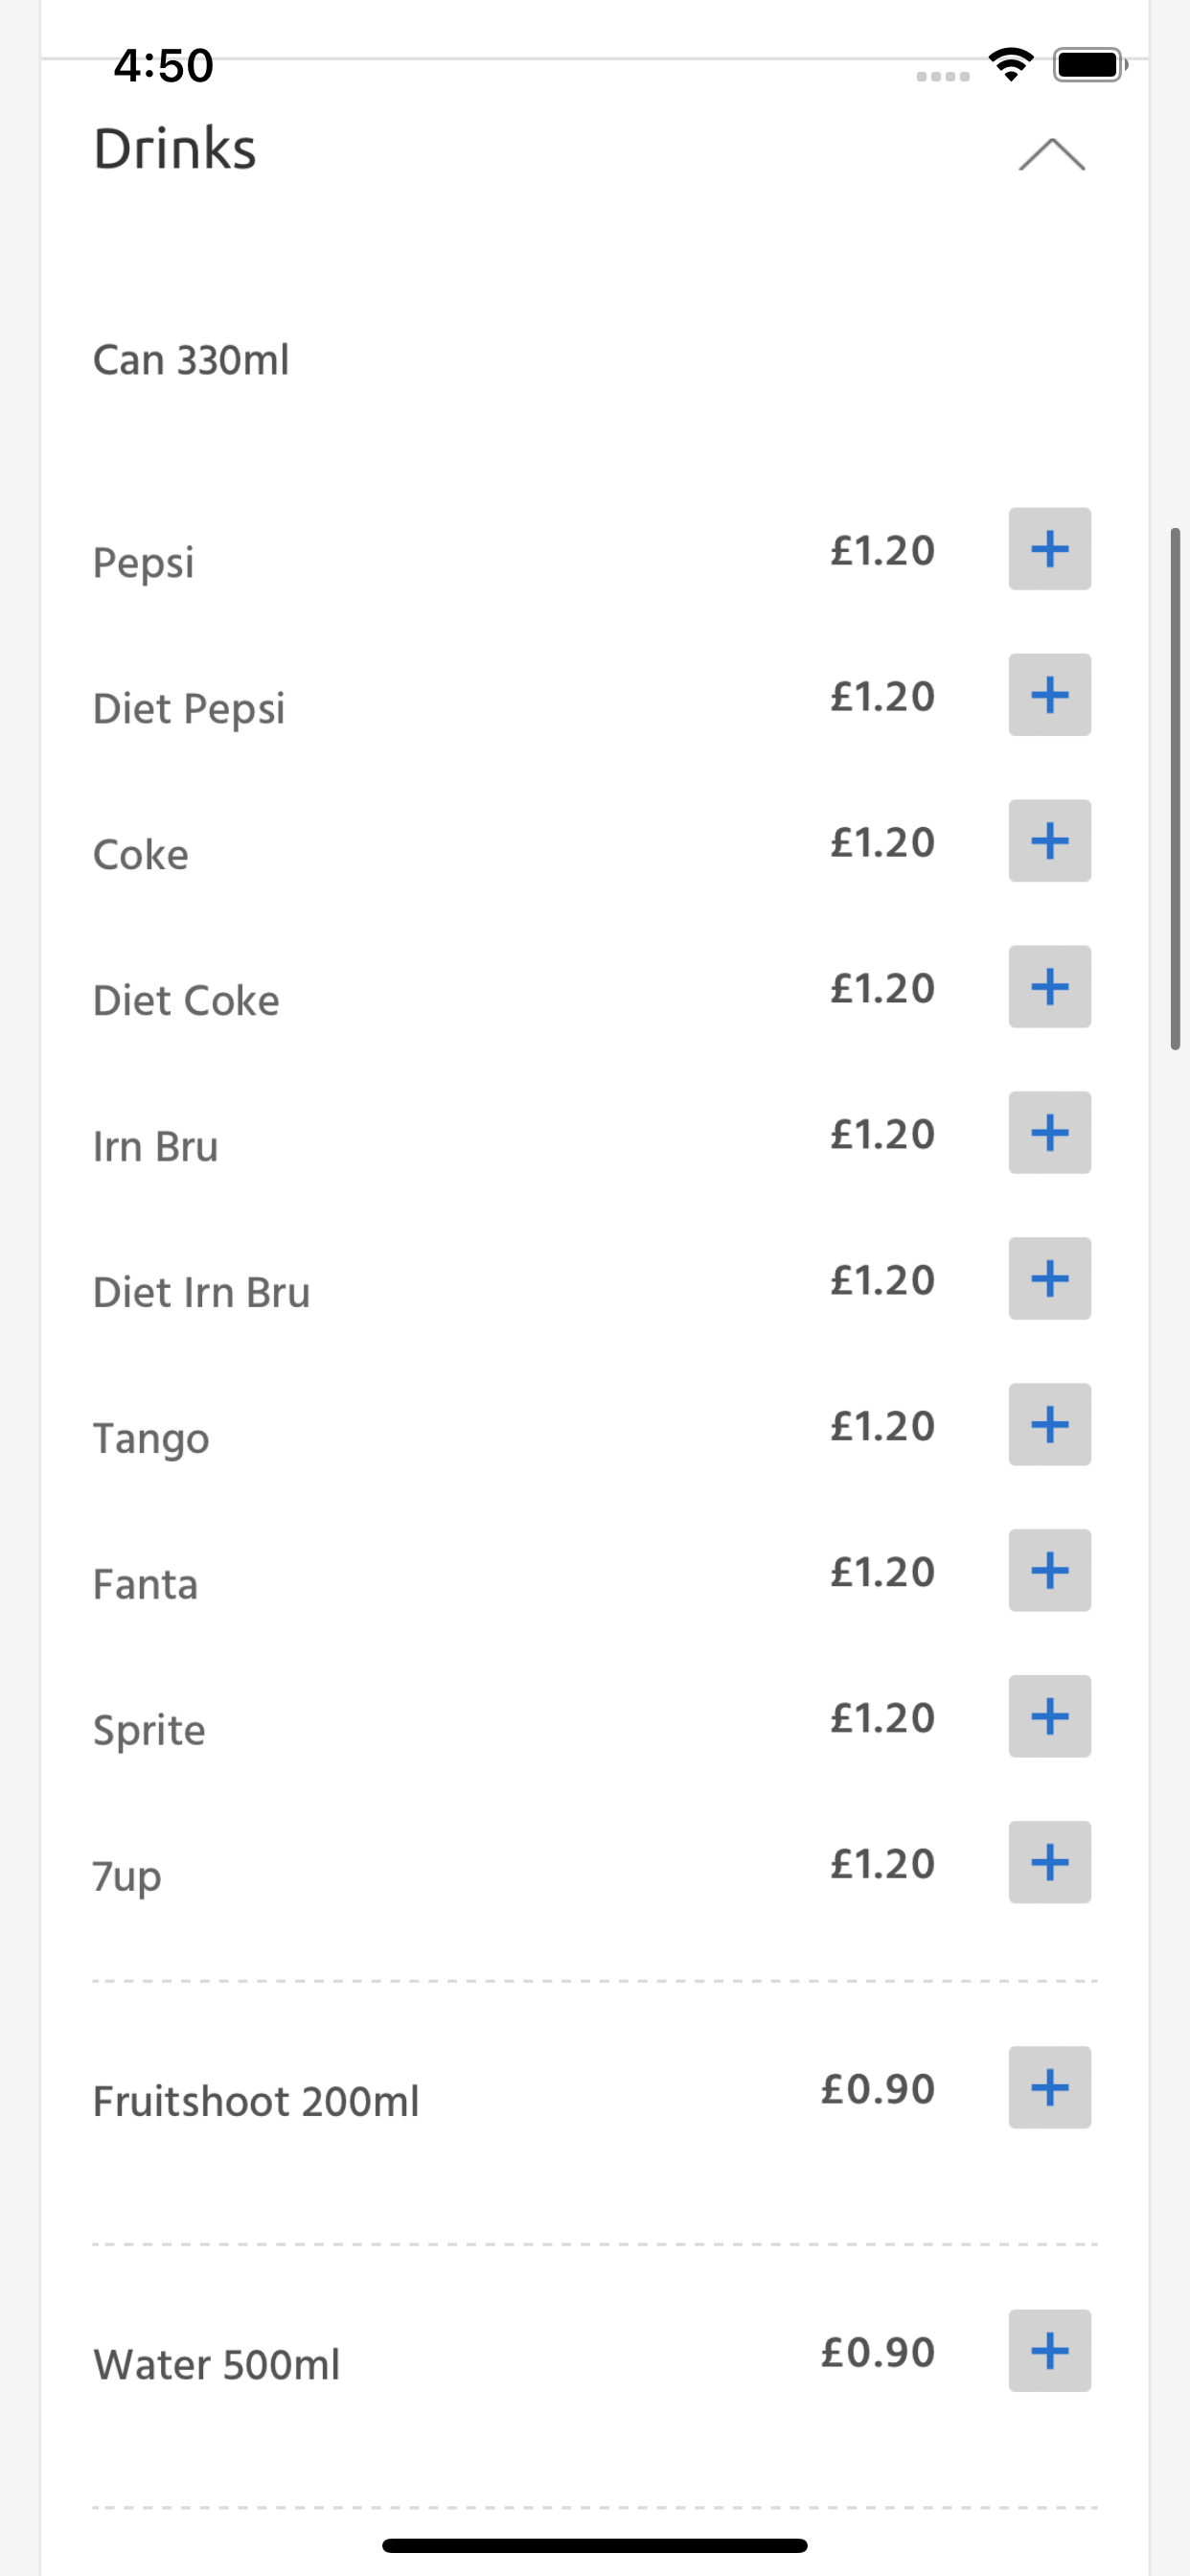
Task: Tap the Drinks section header
Action: 175,149
